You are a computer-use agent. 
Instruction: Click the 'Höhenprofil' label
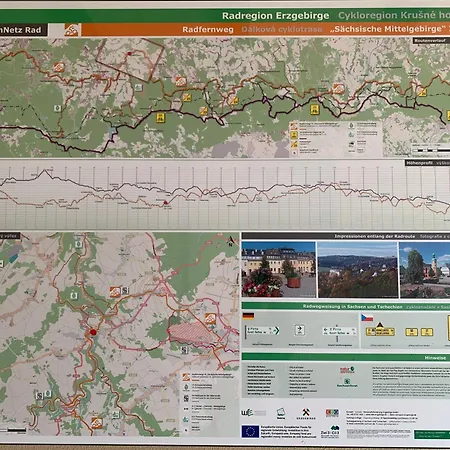pos(420,163)
